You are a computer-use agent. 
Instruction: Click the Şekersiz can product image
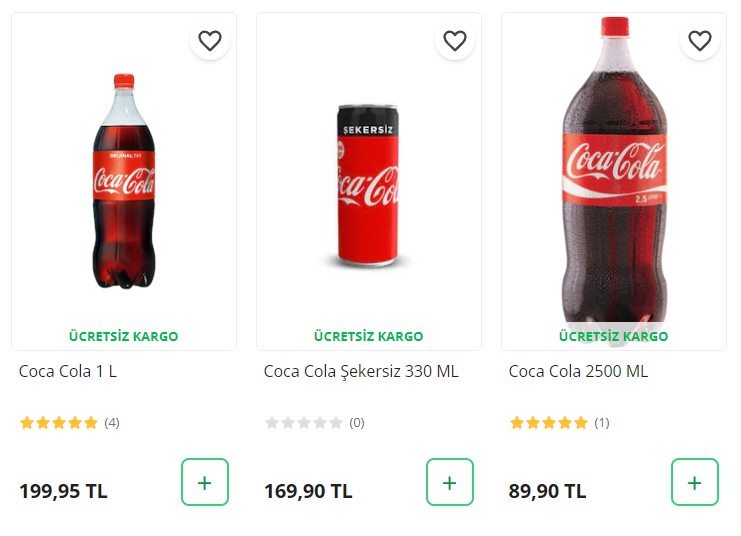click(x=369, y=187)
